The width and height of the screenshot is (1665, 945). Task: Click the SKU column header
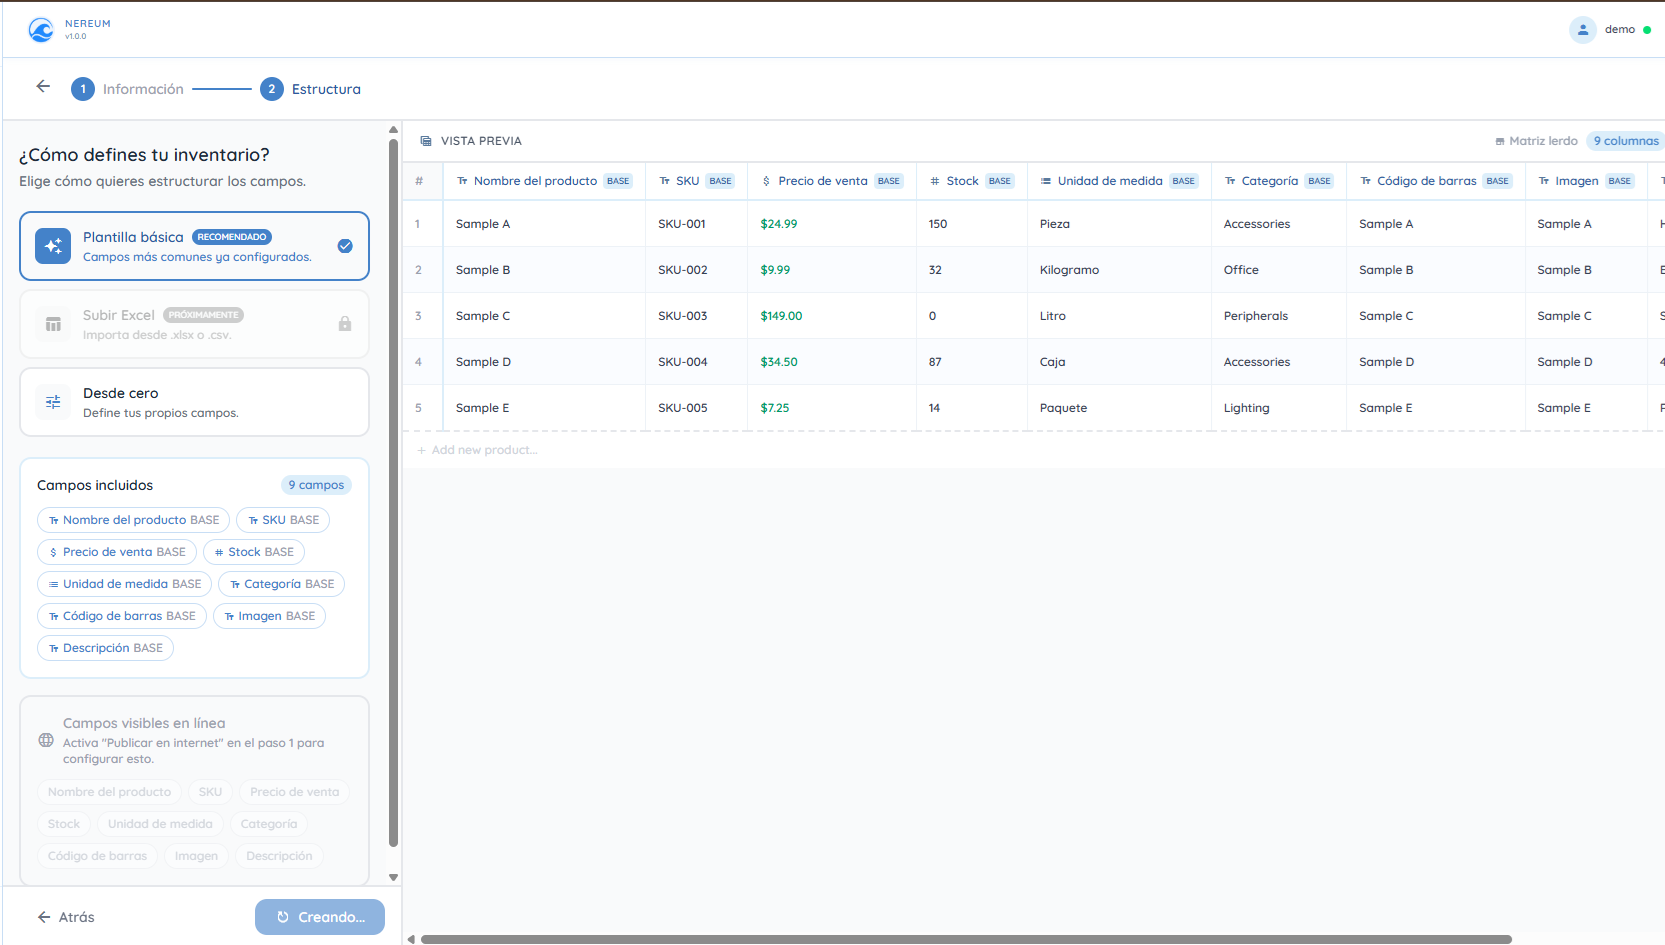(x=696, y=181)
